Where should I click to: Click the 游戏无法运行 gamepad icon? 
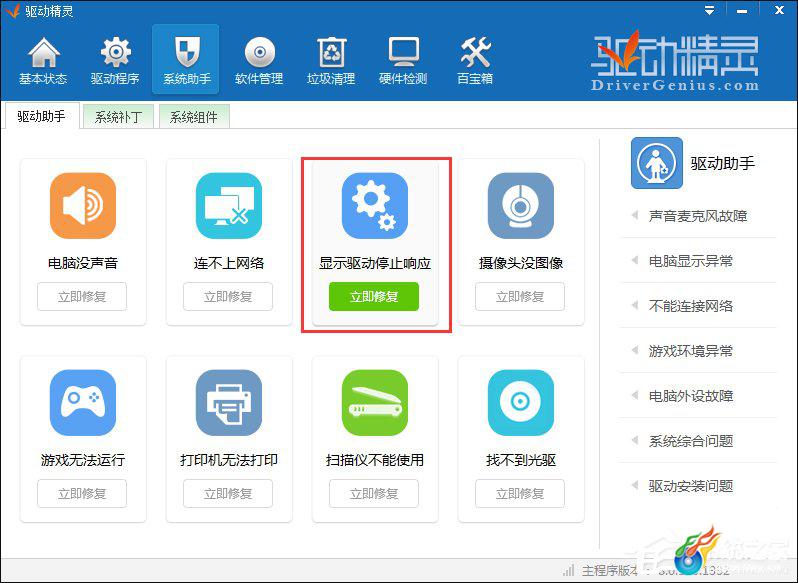pyautogui.click(x=83, y=402)
